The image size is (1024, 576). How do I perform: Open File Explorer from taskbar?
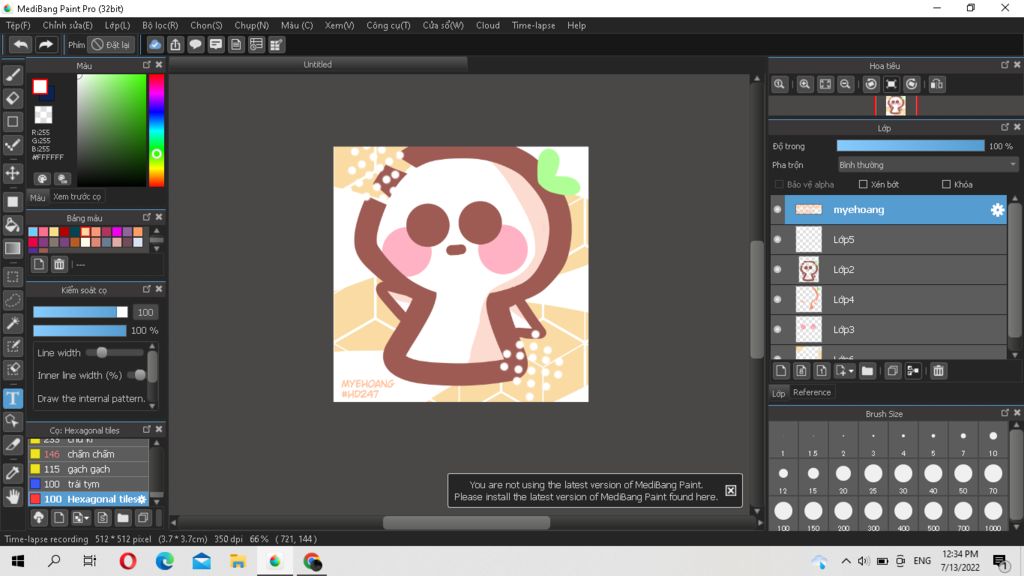[x=238, y=561]
